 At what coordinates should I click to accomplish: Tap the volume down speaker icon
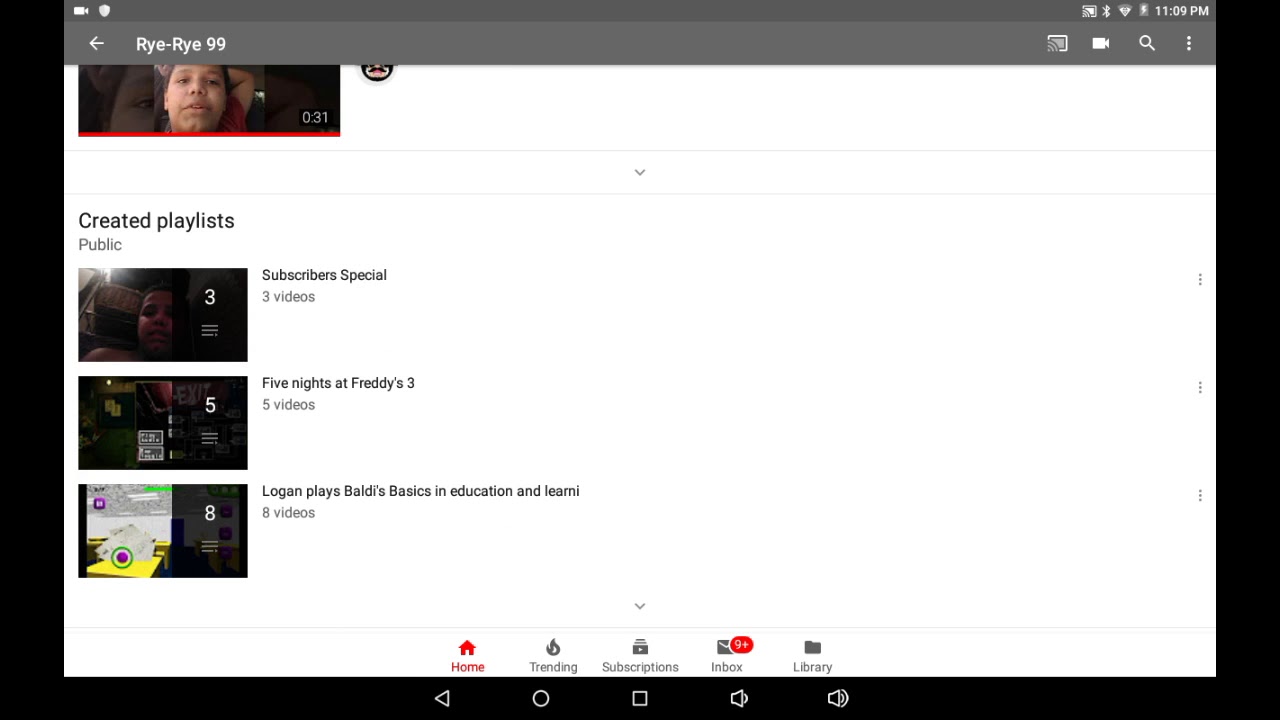[739, 698]
